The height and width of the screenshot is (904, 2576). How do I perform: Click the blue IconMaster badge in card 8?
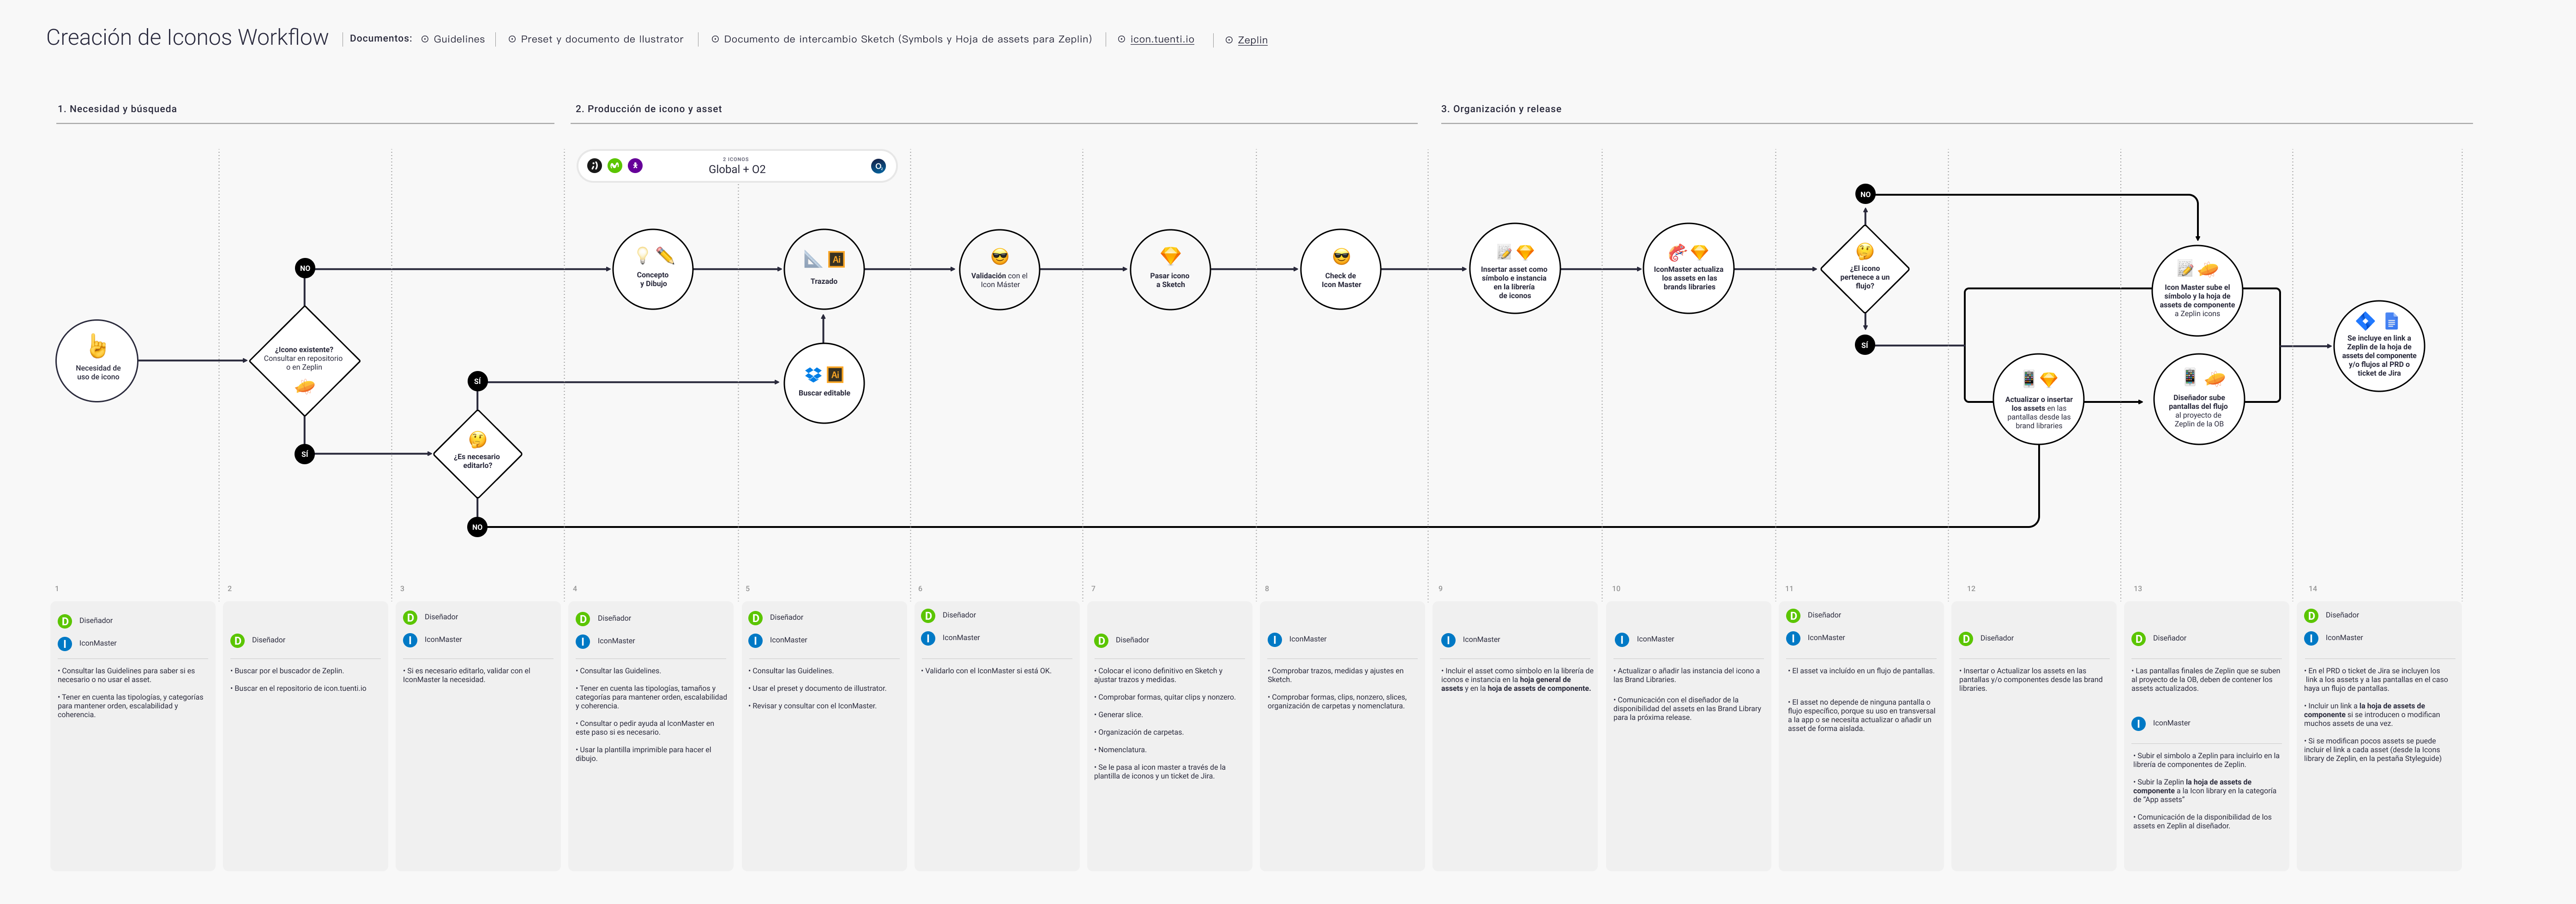coord(1274,640)
